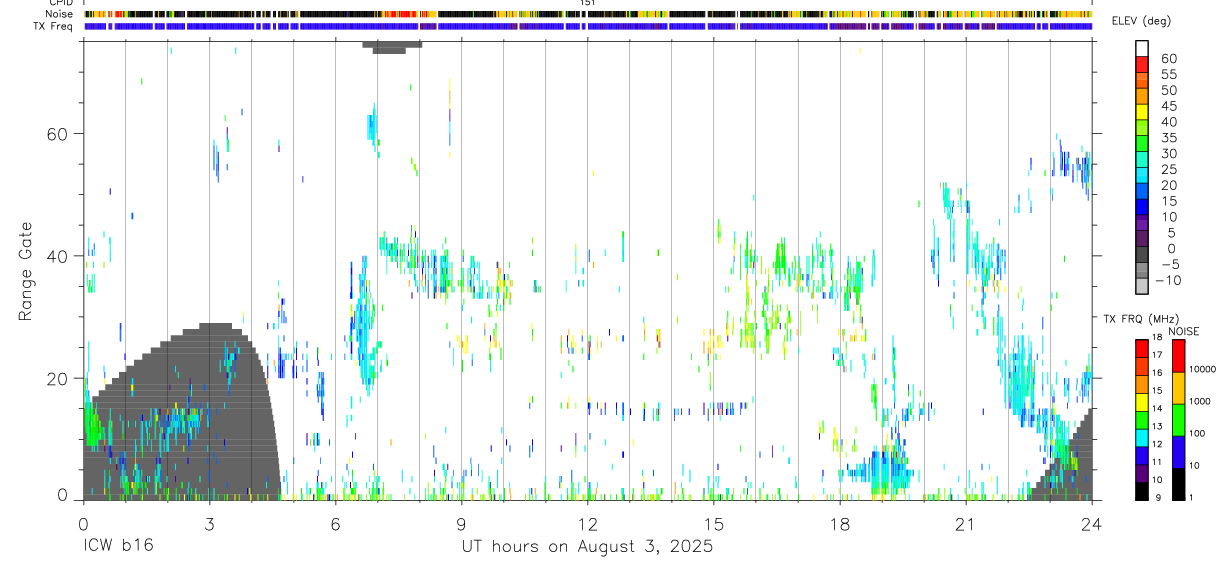The width and height of the screenshot is (1228, 567).
Task: Click the '13' label on the TX FRQ scale
Action: pos(1158,427)
